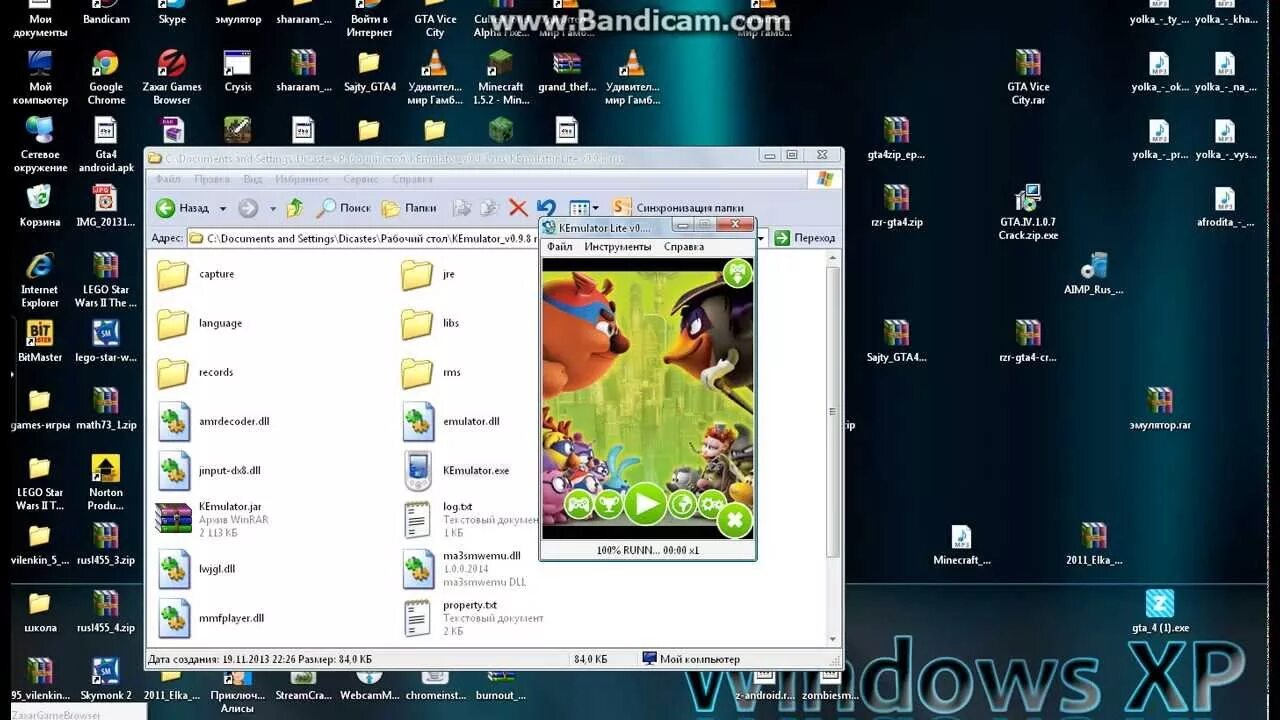Select the log.txt file
Screen dimensions: 1280x720
coord(470,519)
